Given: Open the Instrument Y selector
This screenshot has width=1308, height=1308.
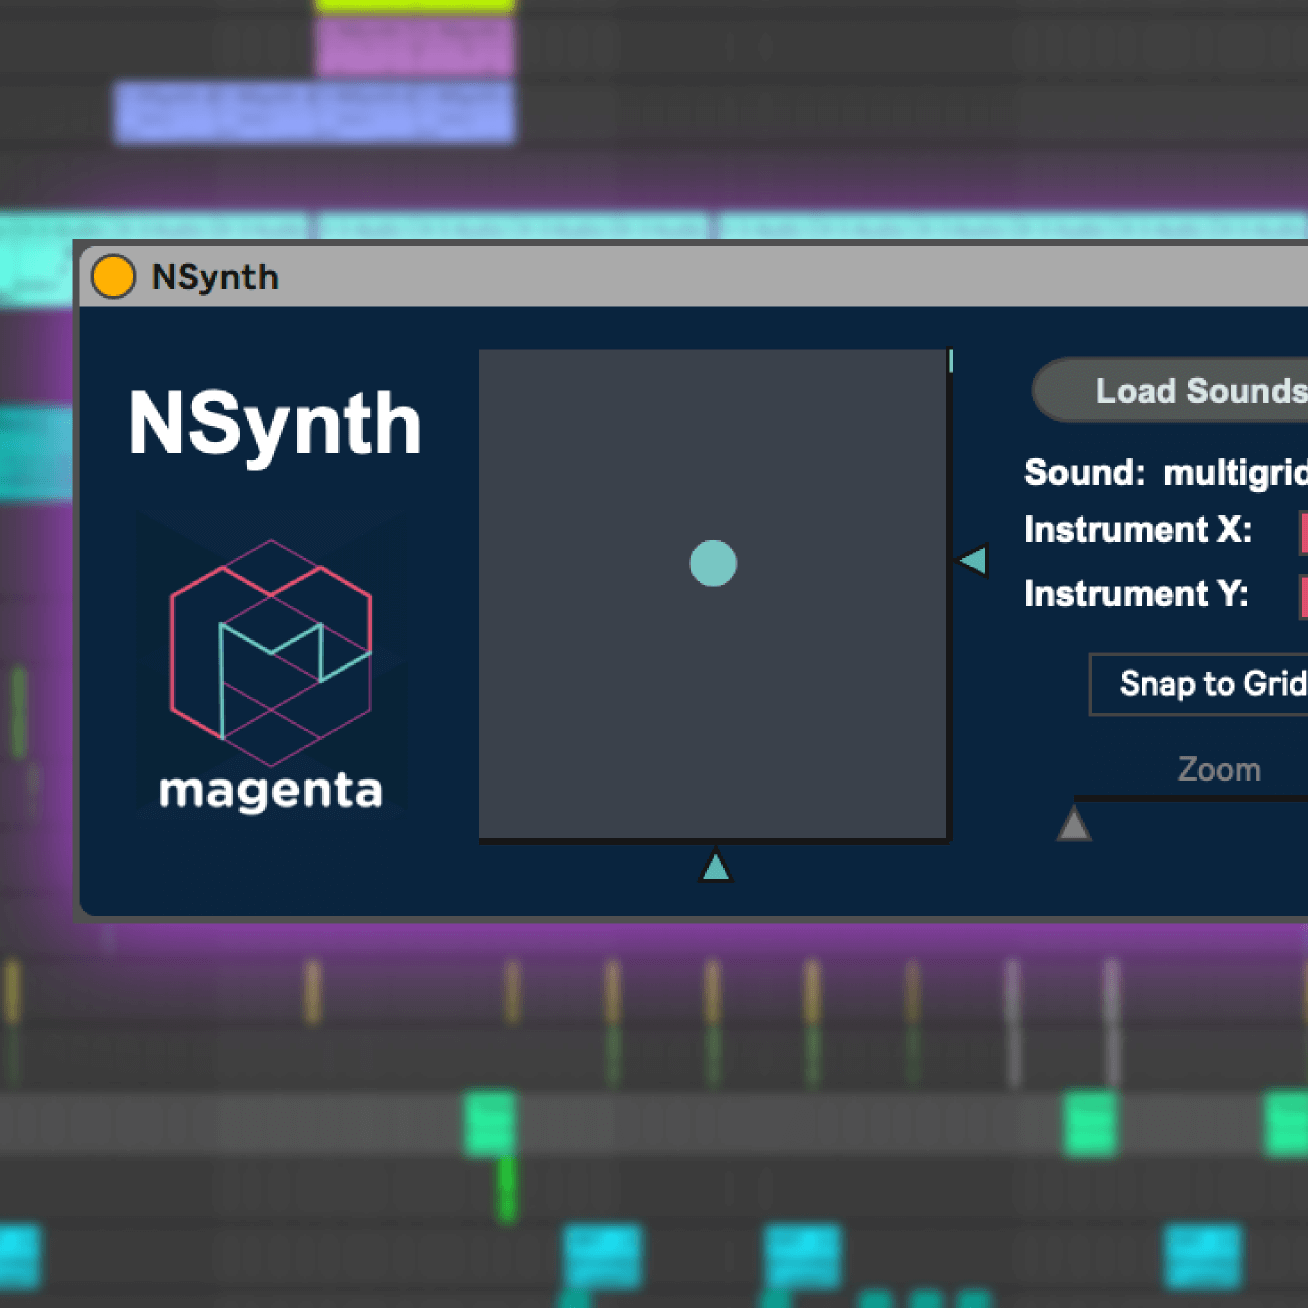Looking at the screenshot, I should click(1303, 596).
